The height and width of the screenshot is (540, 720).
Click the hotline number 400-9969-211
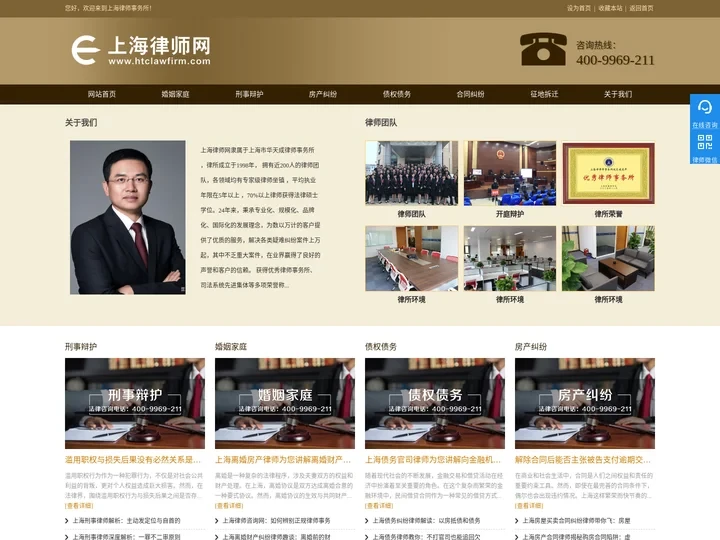click(x=615, y=60)
